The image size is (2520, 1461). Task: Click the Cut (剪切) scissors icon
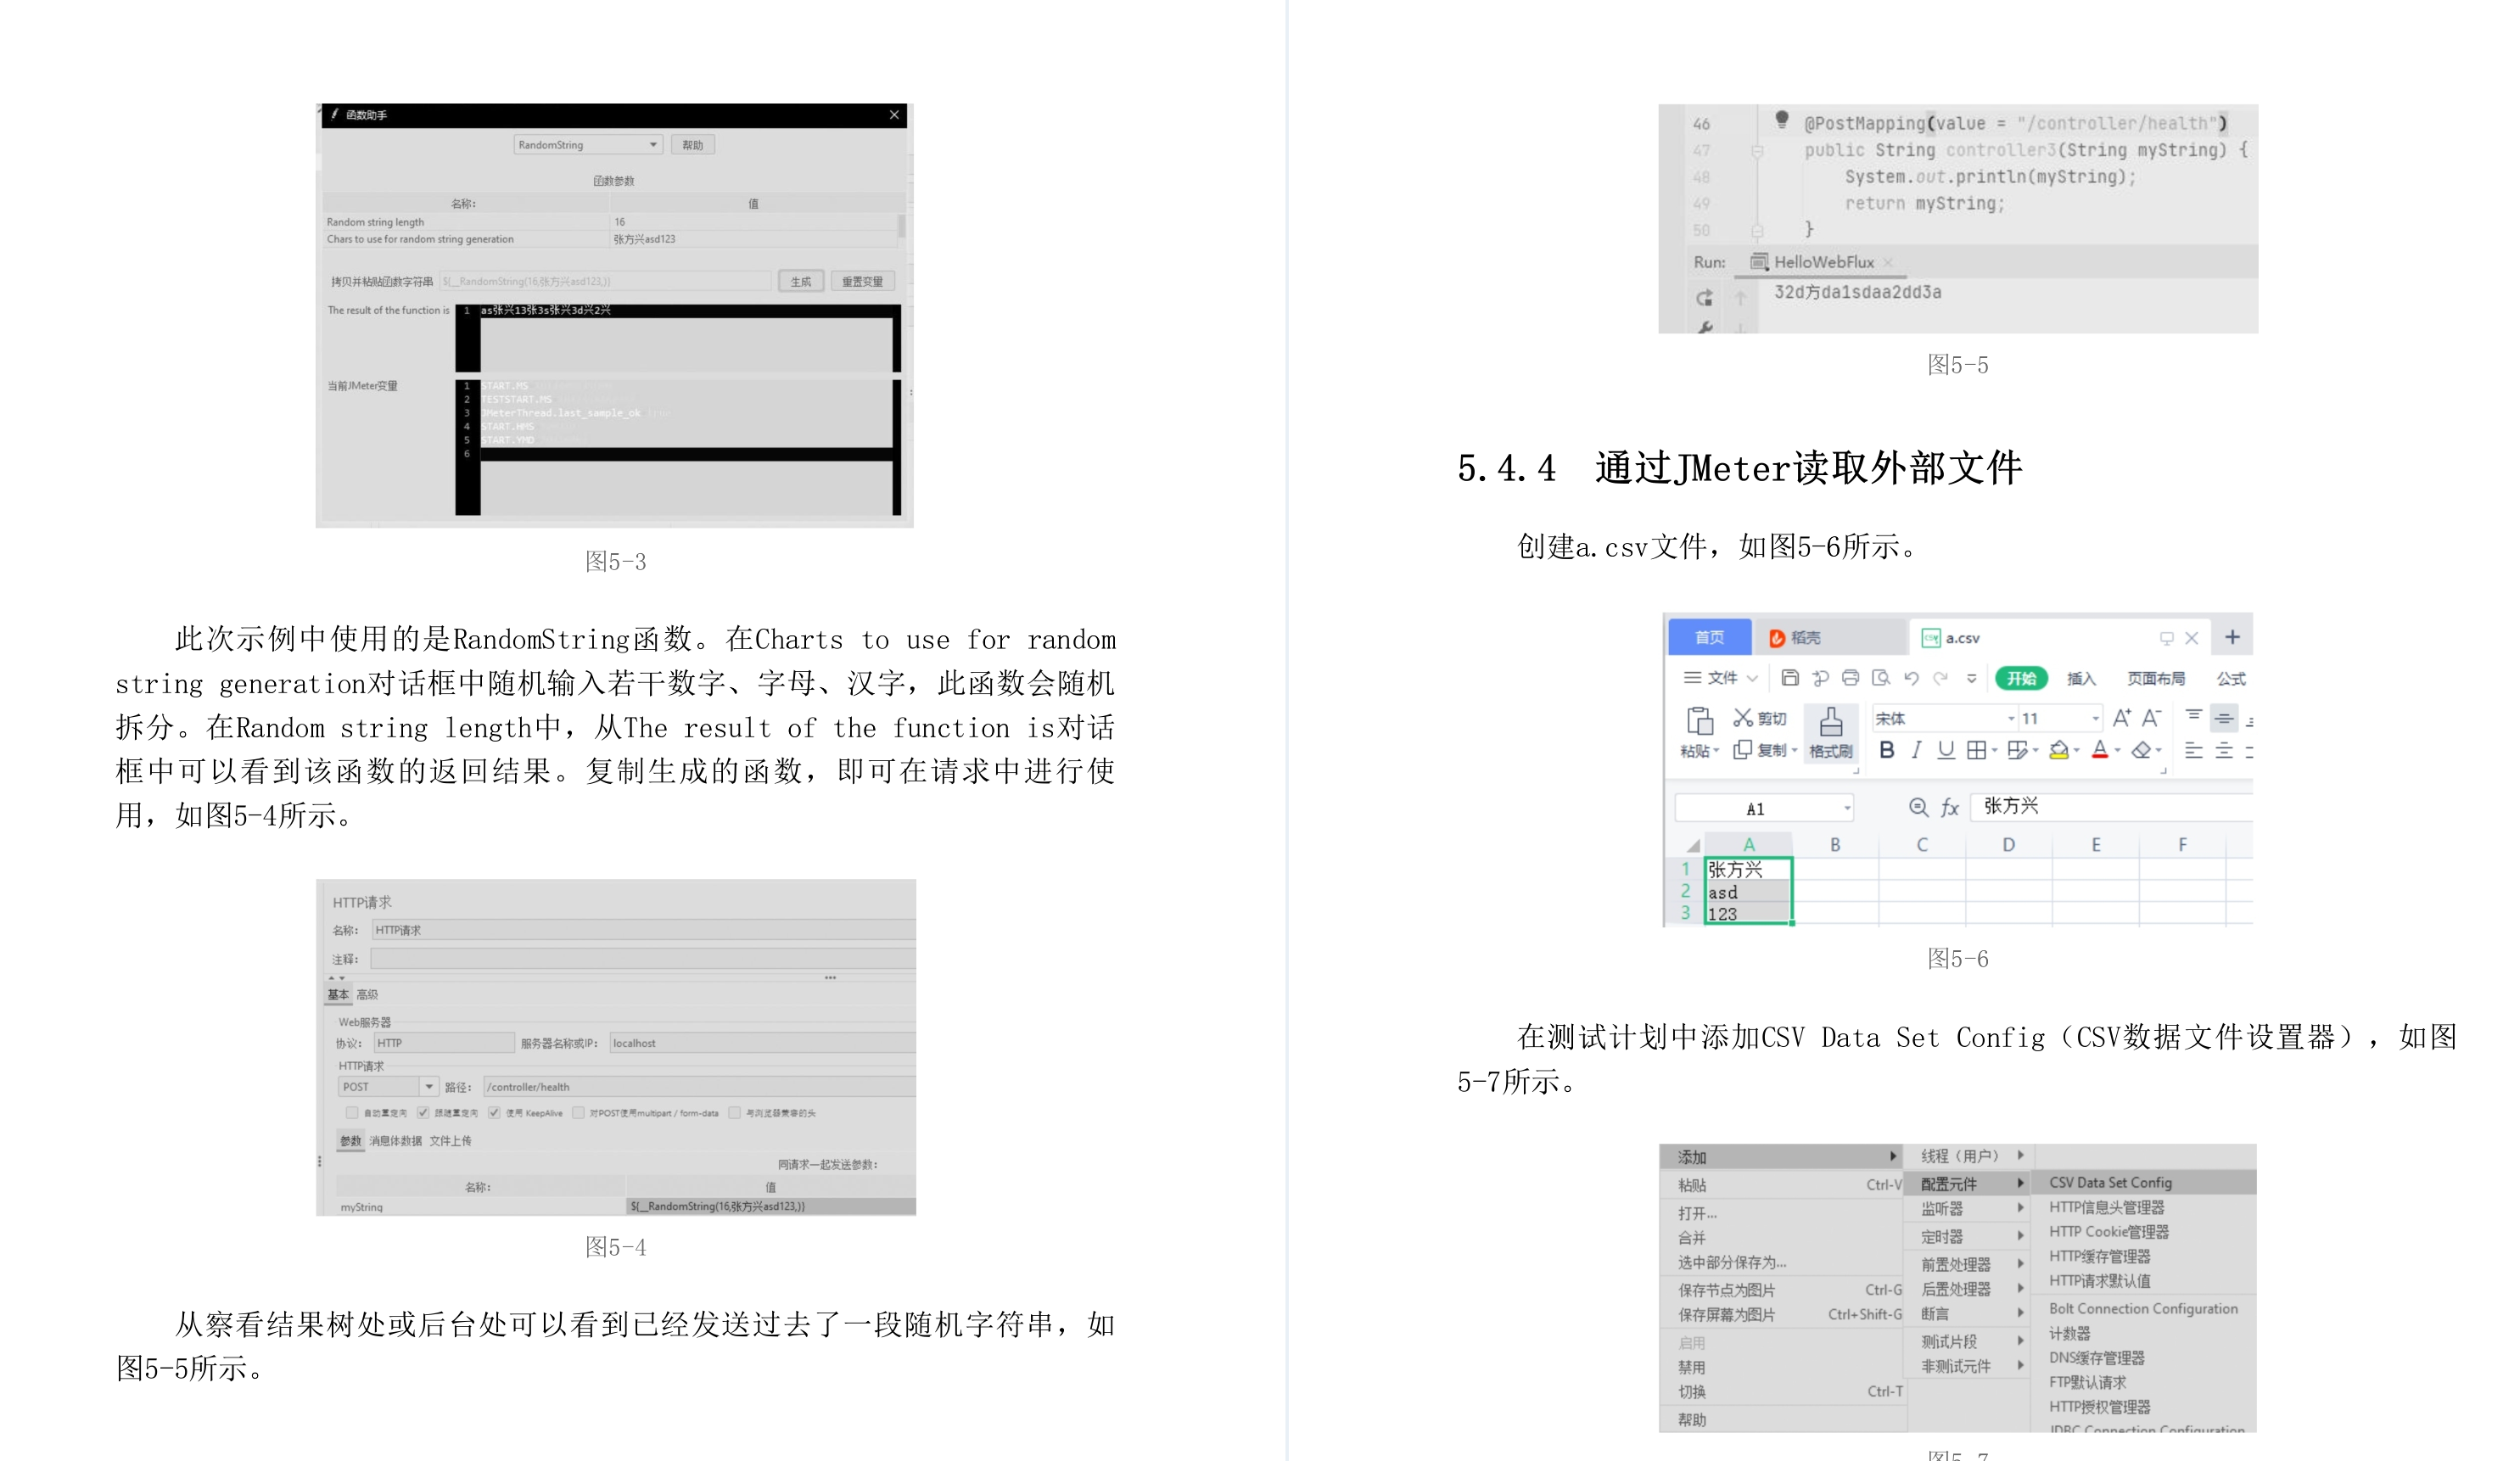pyautogui.click(x=1743, y=718)
